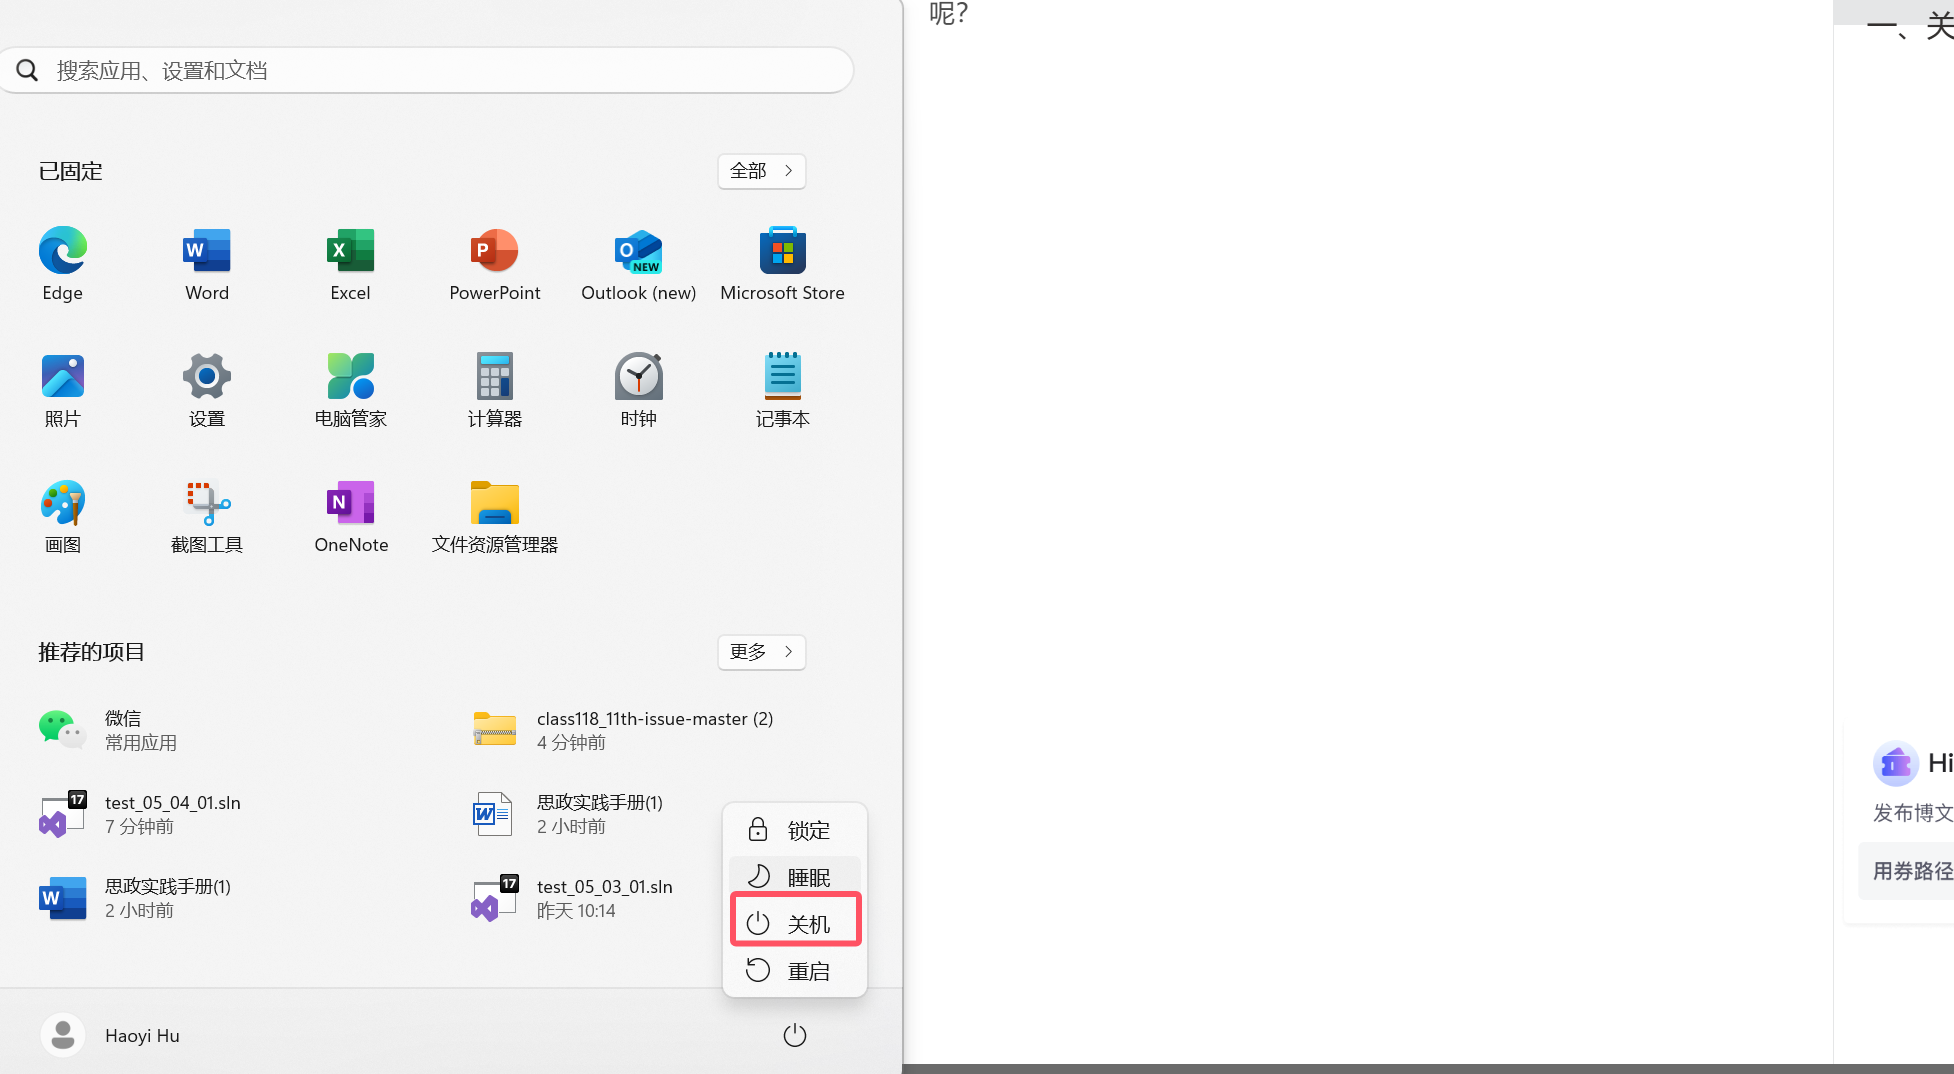Viewport: 1954px width, 1074px height.
Task: Open 设置 (Settings) app
Action: click(207, 390)
